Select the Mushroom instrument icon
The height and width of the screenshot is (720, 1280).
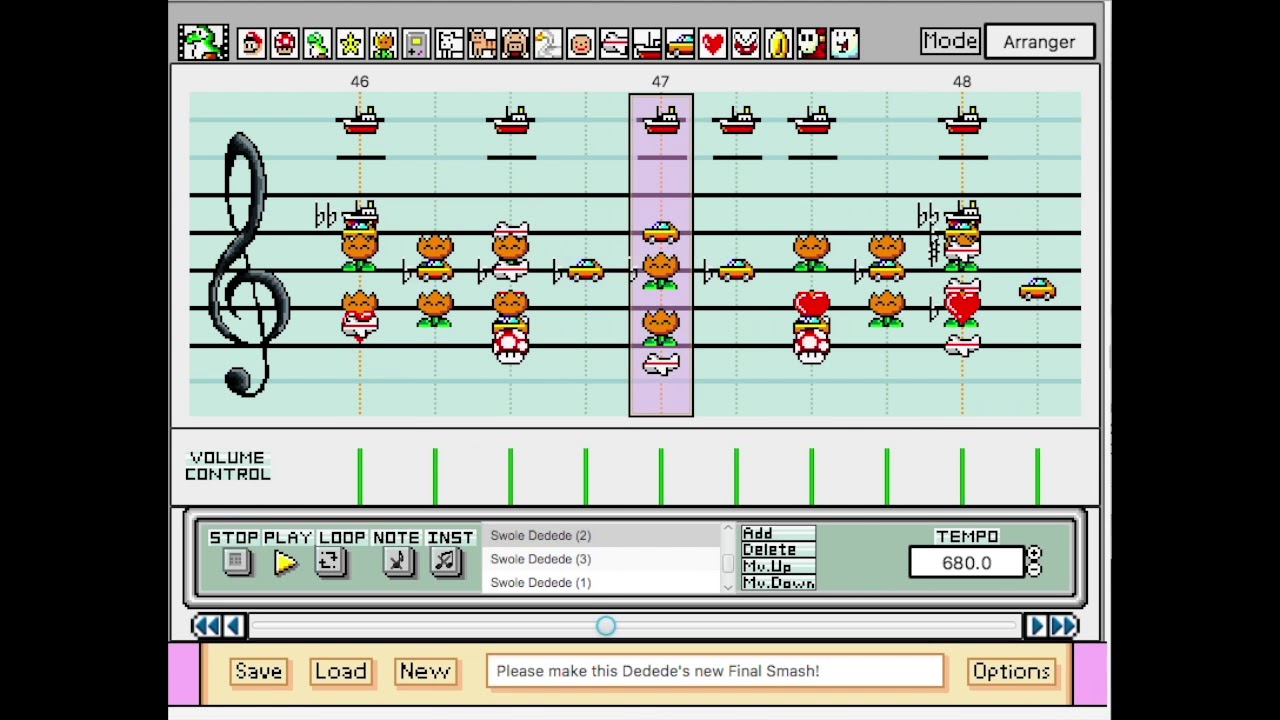tap(285, 44)
